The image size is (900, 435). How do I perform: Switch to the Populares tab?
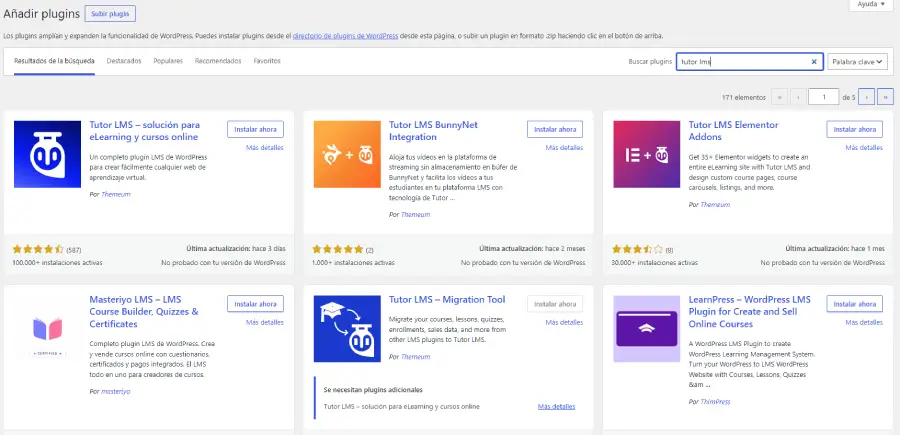click(x=168, y=61)
